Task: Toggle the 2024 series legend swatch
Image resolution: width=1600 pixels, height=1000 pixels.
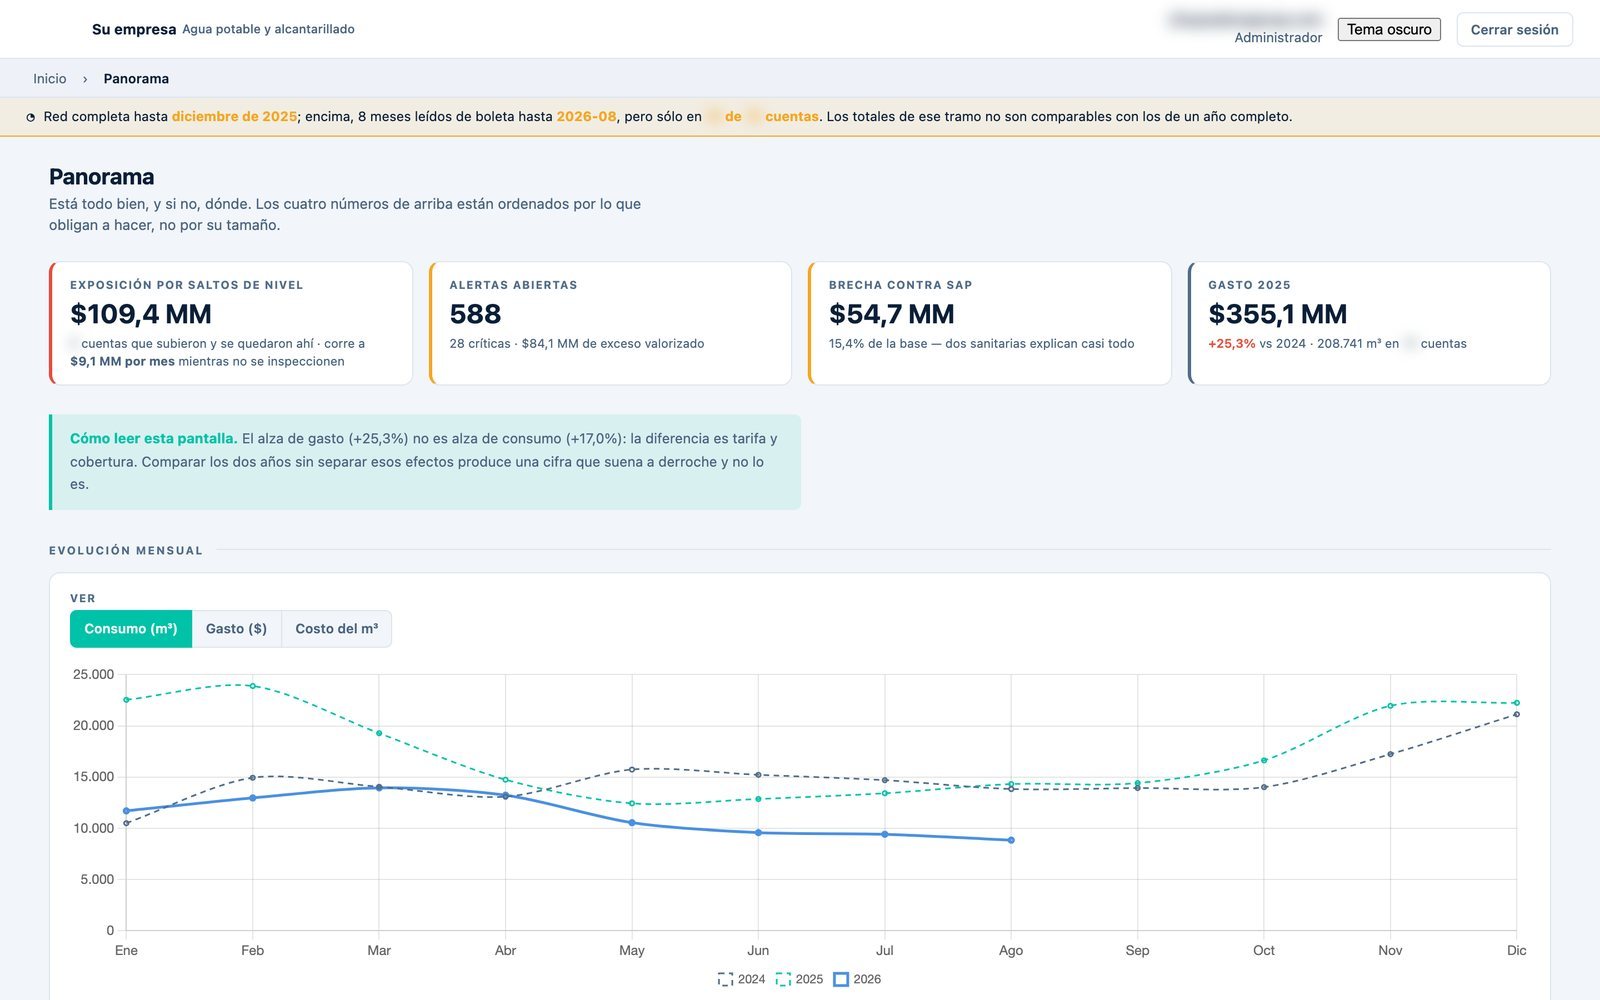Action: click(725, 979)
